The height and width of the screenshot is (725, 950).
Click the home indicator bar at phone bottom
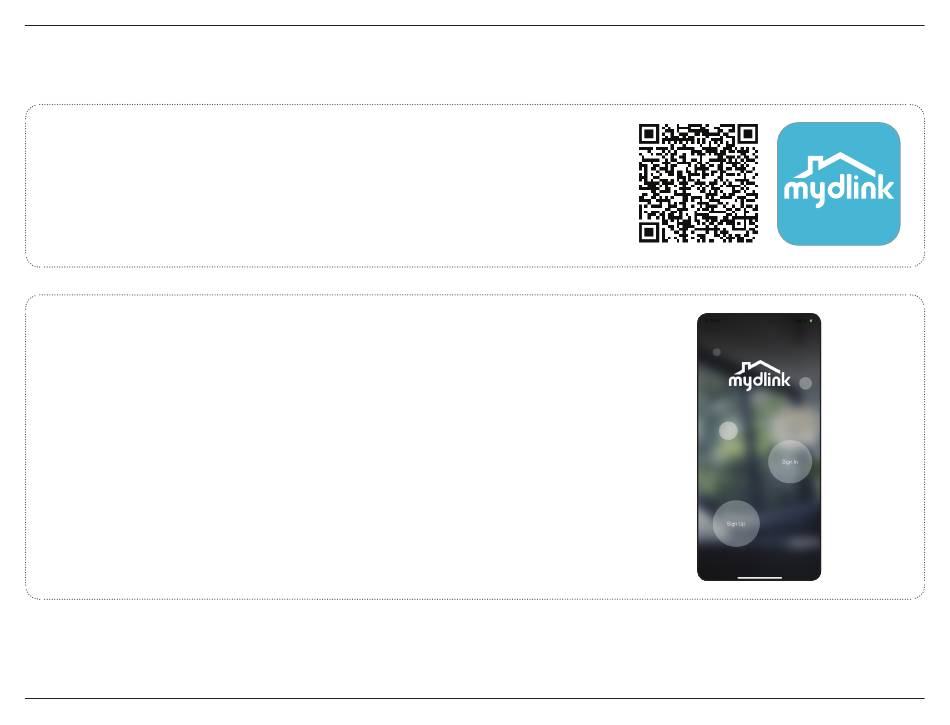click(759, 578)
